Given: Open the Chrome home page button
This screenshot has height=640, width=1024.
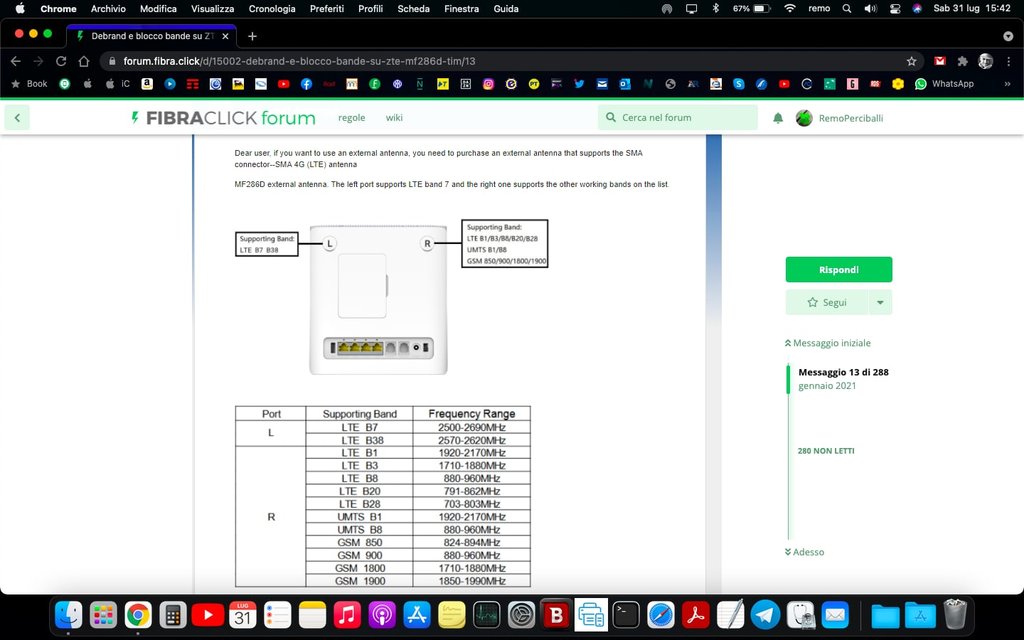Looking at the screenshot, I should pyautogui.click(x=84, y=61).
